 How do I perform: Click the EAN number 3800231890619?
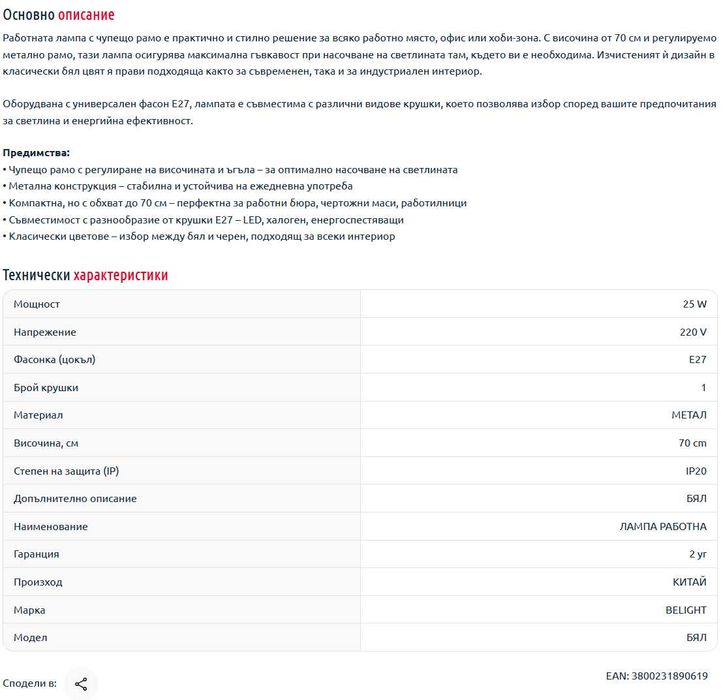tap(656, 676)
